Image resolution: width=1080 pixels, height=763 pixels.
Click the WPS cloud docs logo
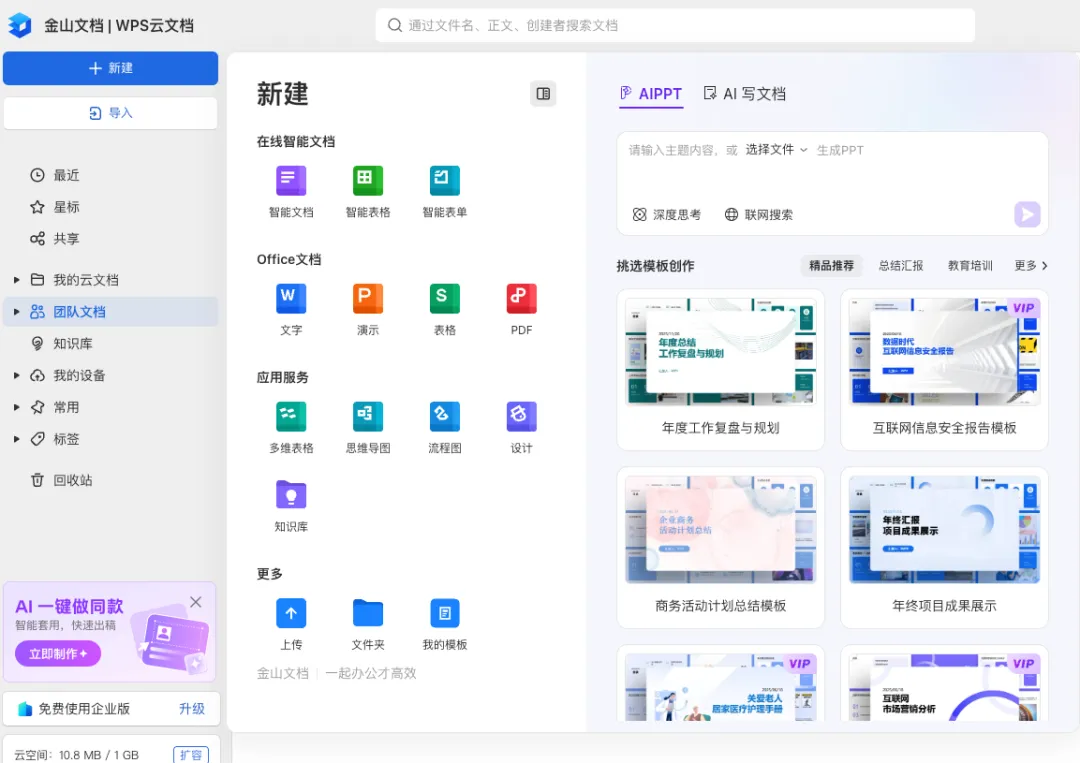[20, 25]
